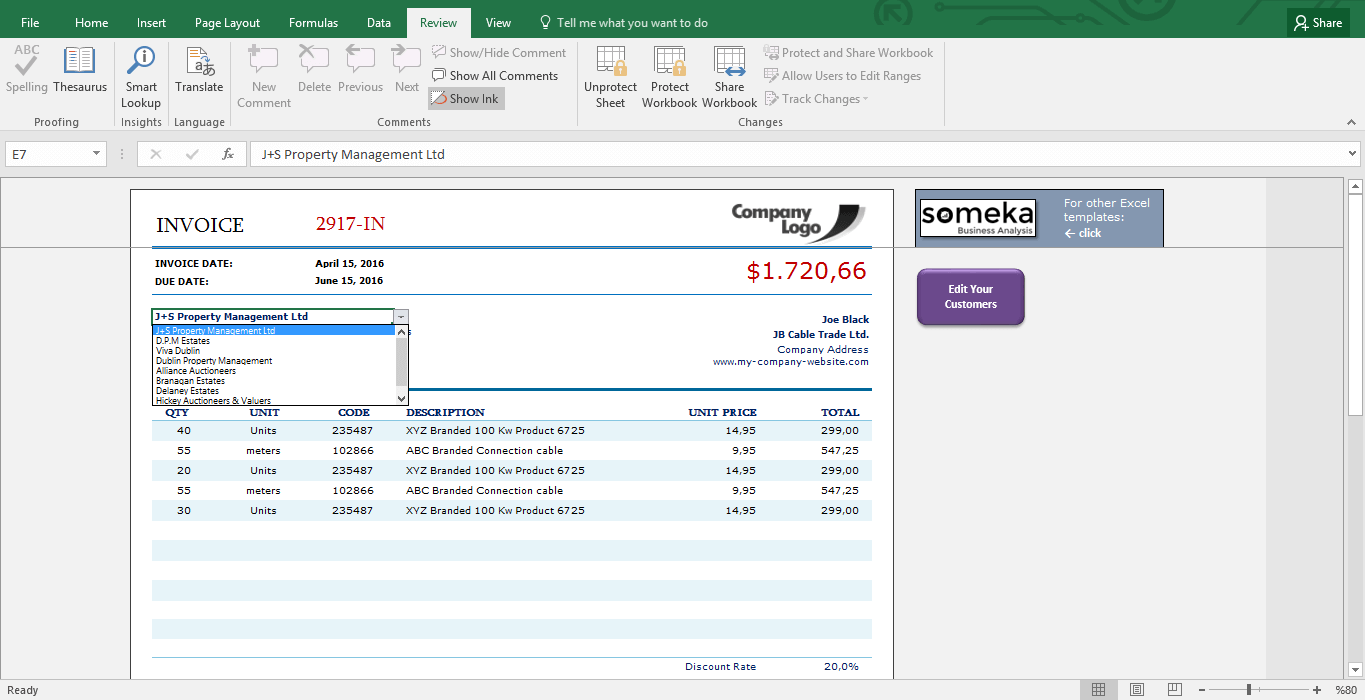
Task: Click the Discount Rate value 20,0%
Action: (840, 667)
